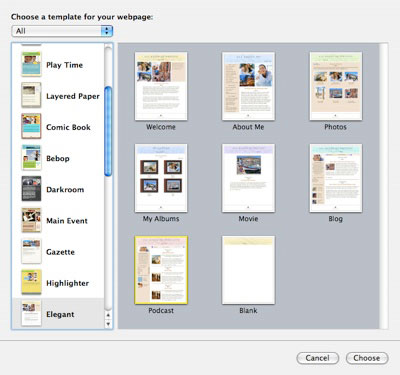Select the About Me page template

coord(248,86)
